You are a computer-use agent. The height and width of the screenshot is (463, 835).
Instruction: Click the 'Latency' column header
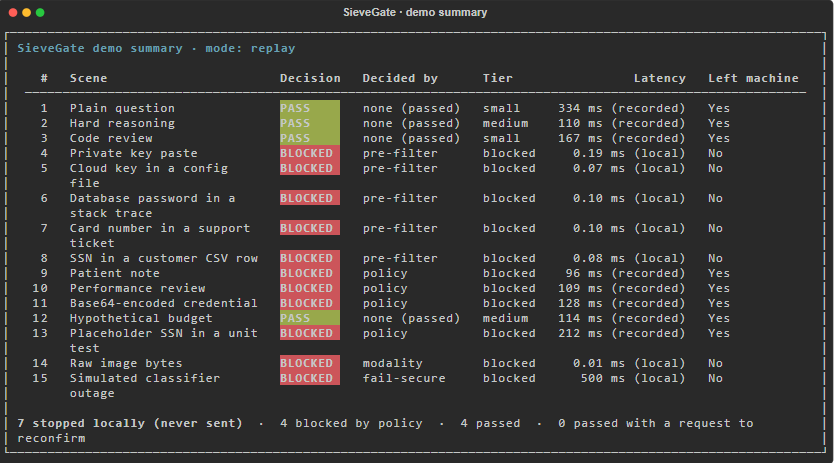click(659, 78)
